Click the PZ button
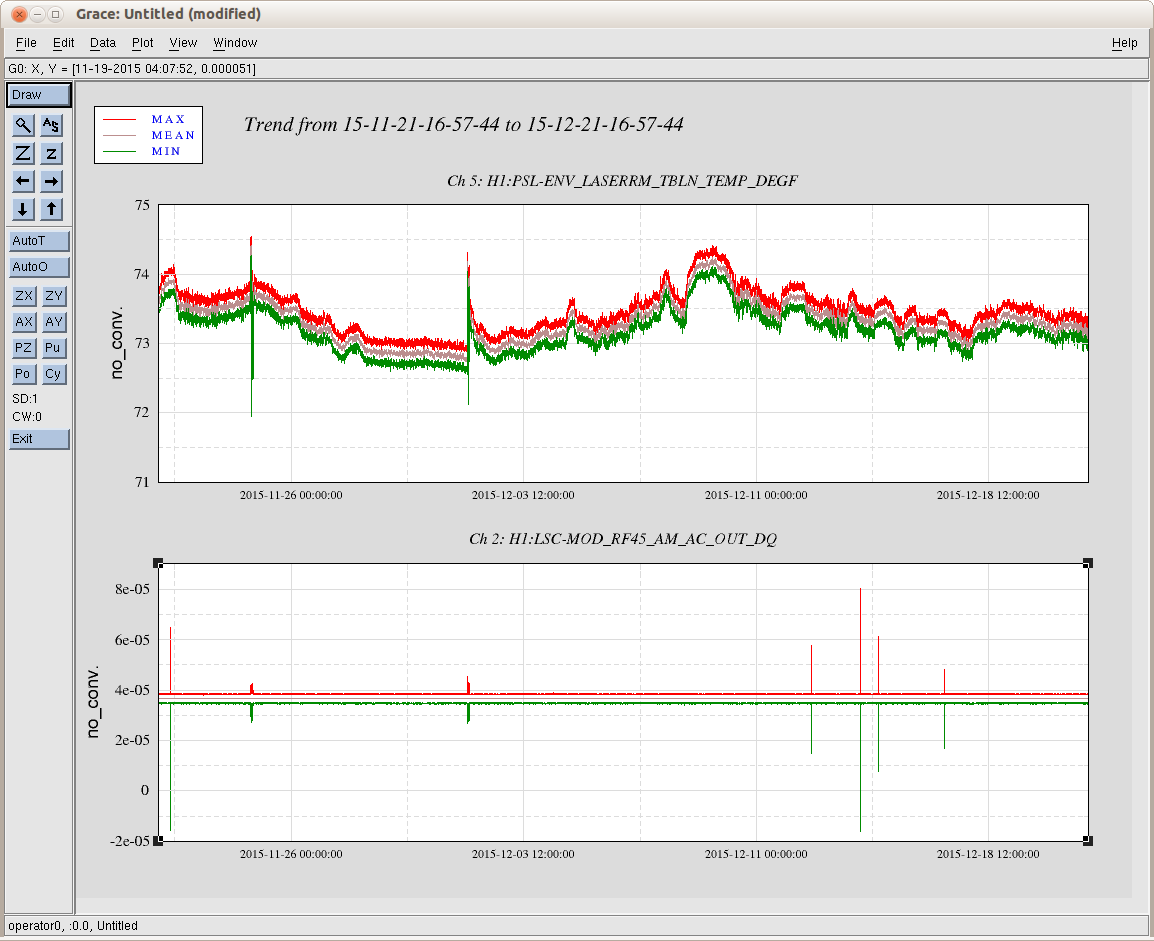Viewport: 1154px width, 941px height. [24, 348]
